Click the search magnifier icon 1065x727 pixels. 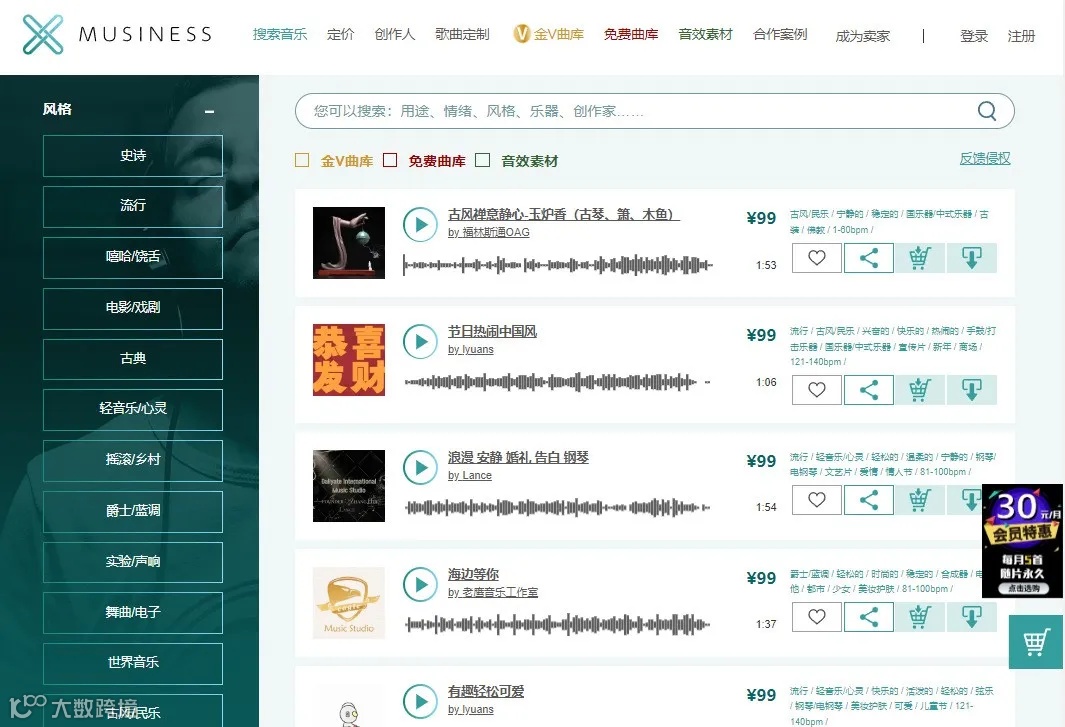point(986,111)
